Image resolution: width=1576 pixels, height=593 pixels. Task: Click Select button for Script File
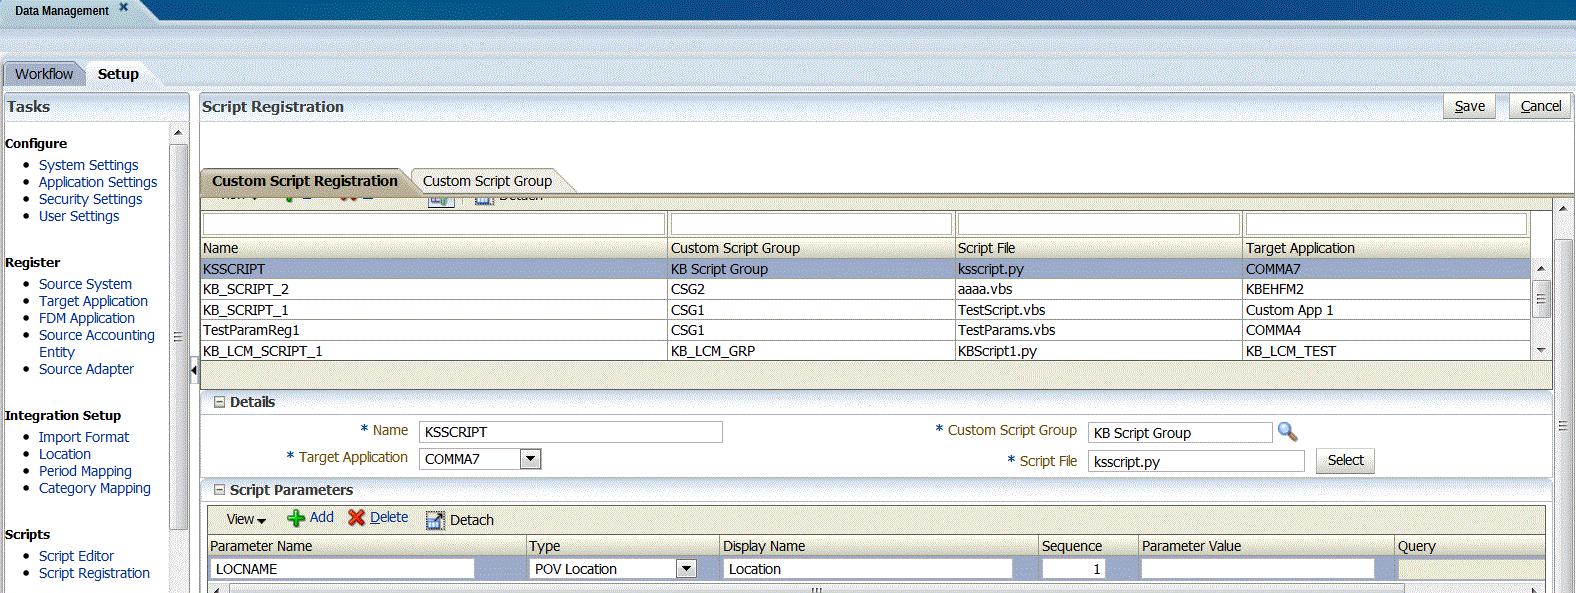(x=1345, y=461)
